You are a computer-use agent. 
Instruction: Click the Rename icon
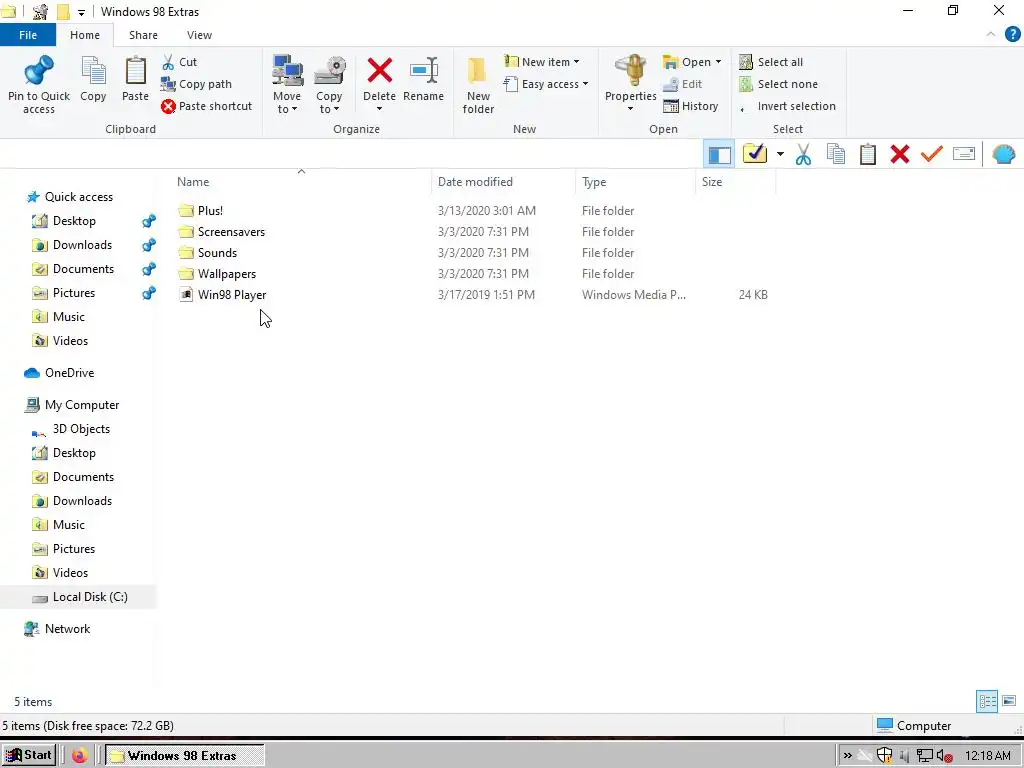point(424,71)
